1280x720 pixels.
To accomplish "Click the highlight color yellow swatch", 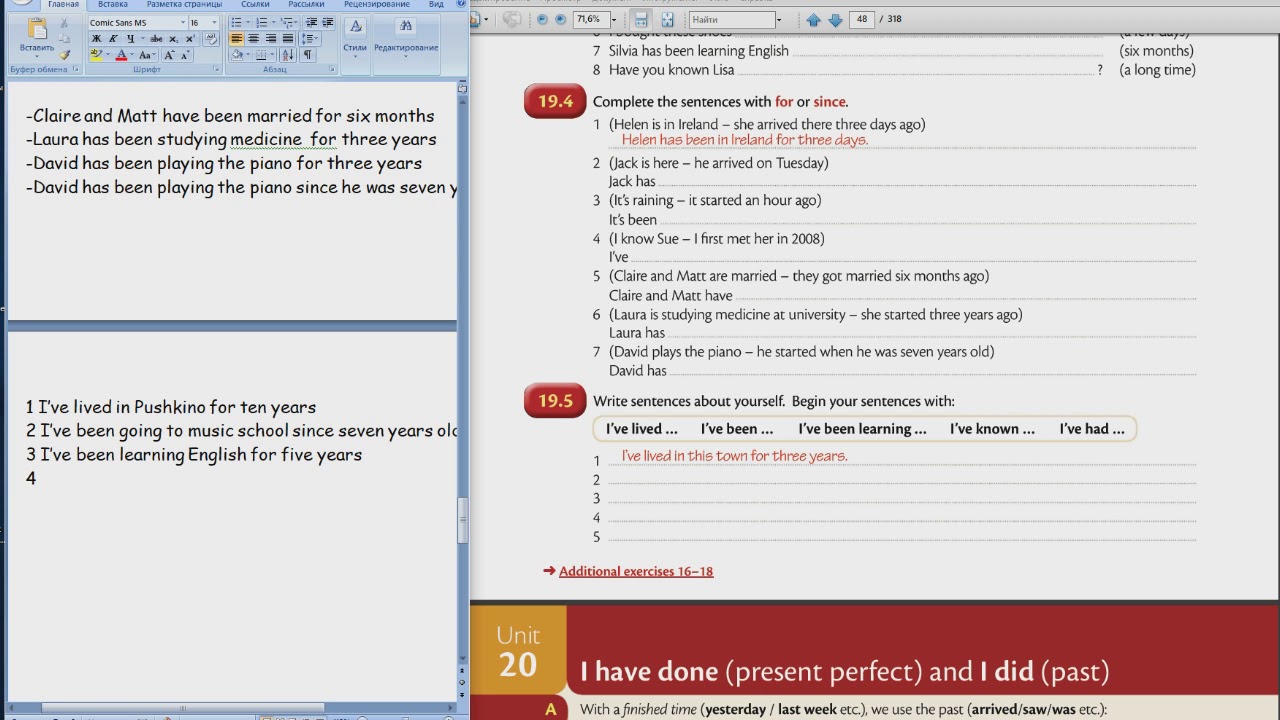I will tap(96, 55).
